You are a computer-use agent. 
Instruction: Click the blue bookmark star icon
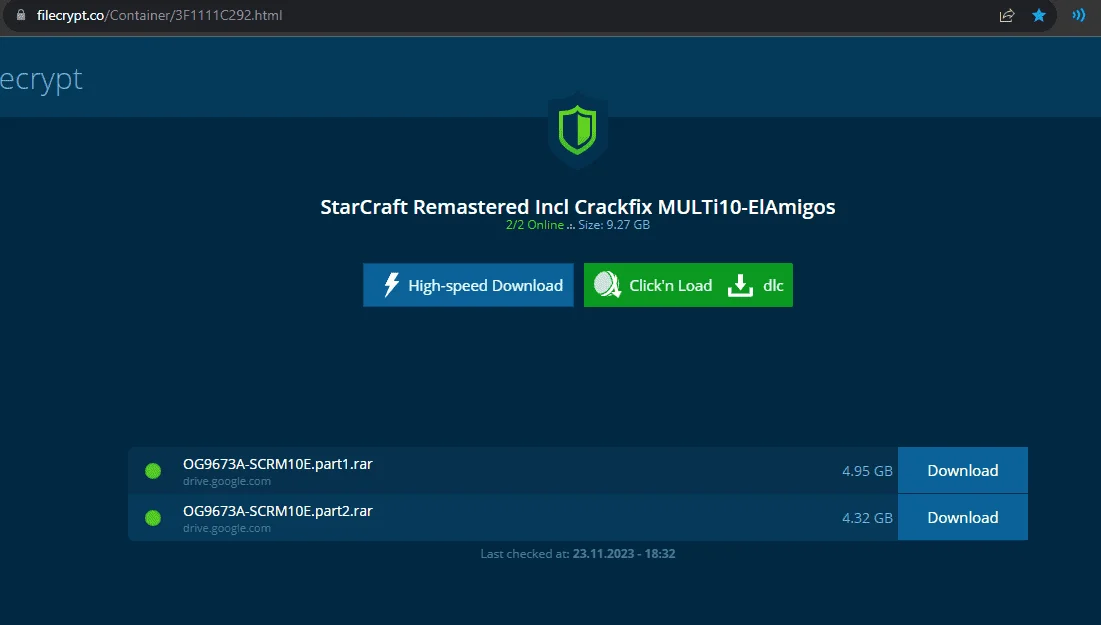point(1039,15)
